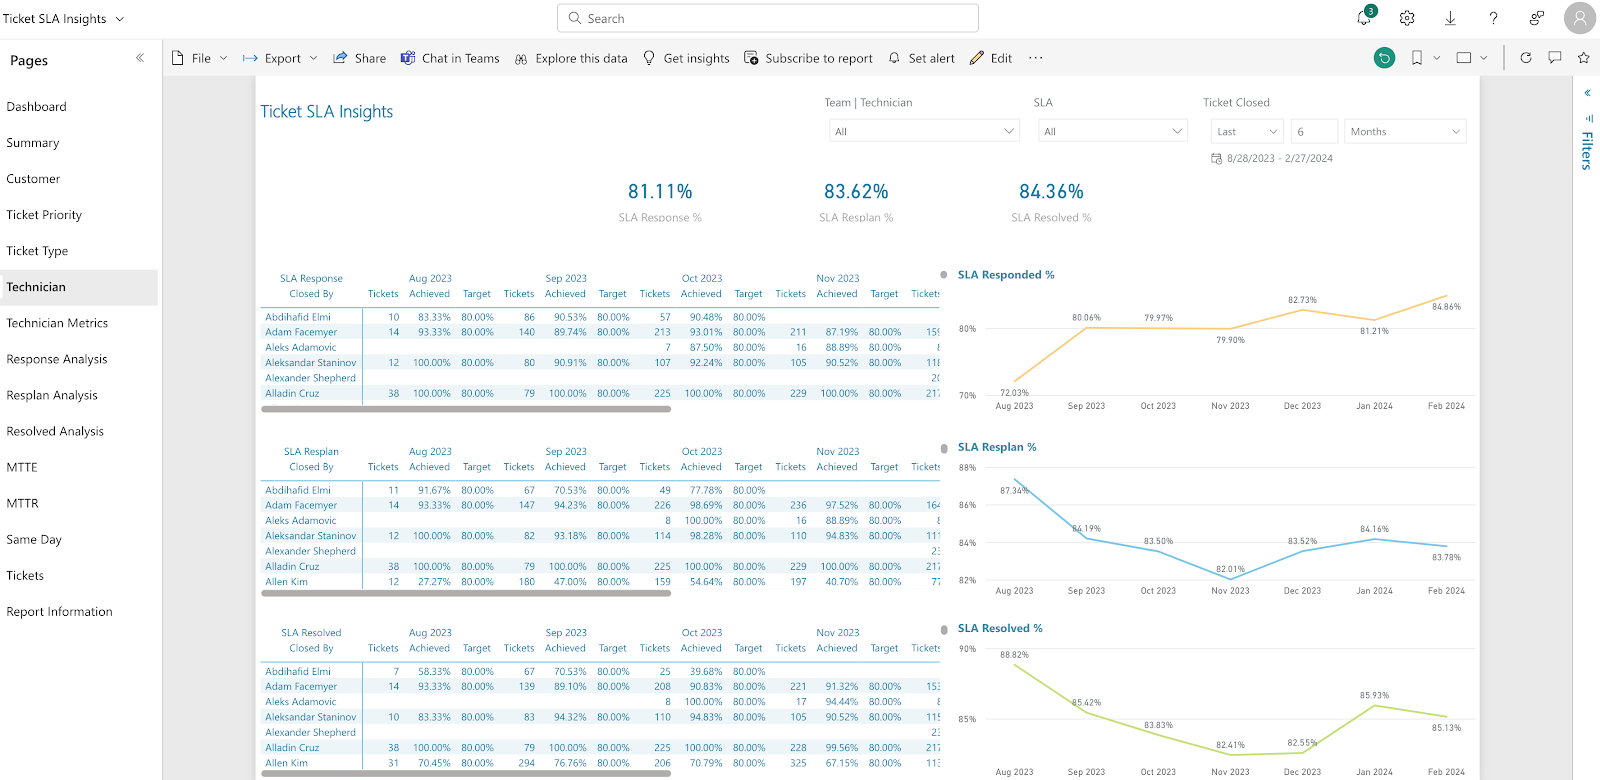
Task: Click the number 6 input field
Action: [1314, 131]
